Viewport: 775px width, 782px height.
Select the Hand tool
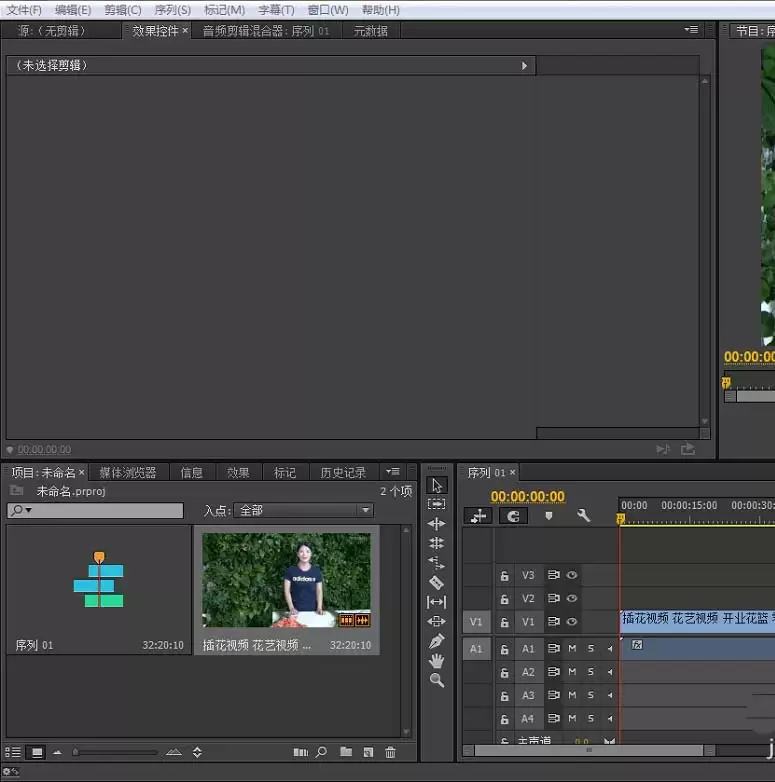(436, 660)
